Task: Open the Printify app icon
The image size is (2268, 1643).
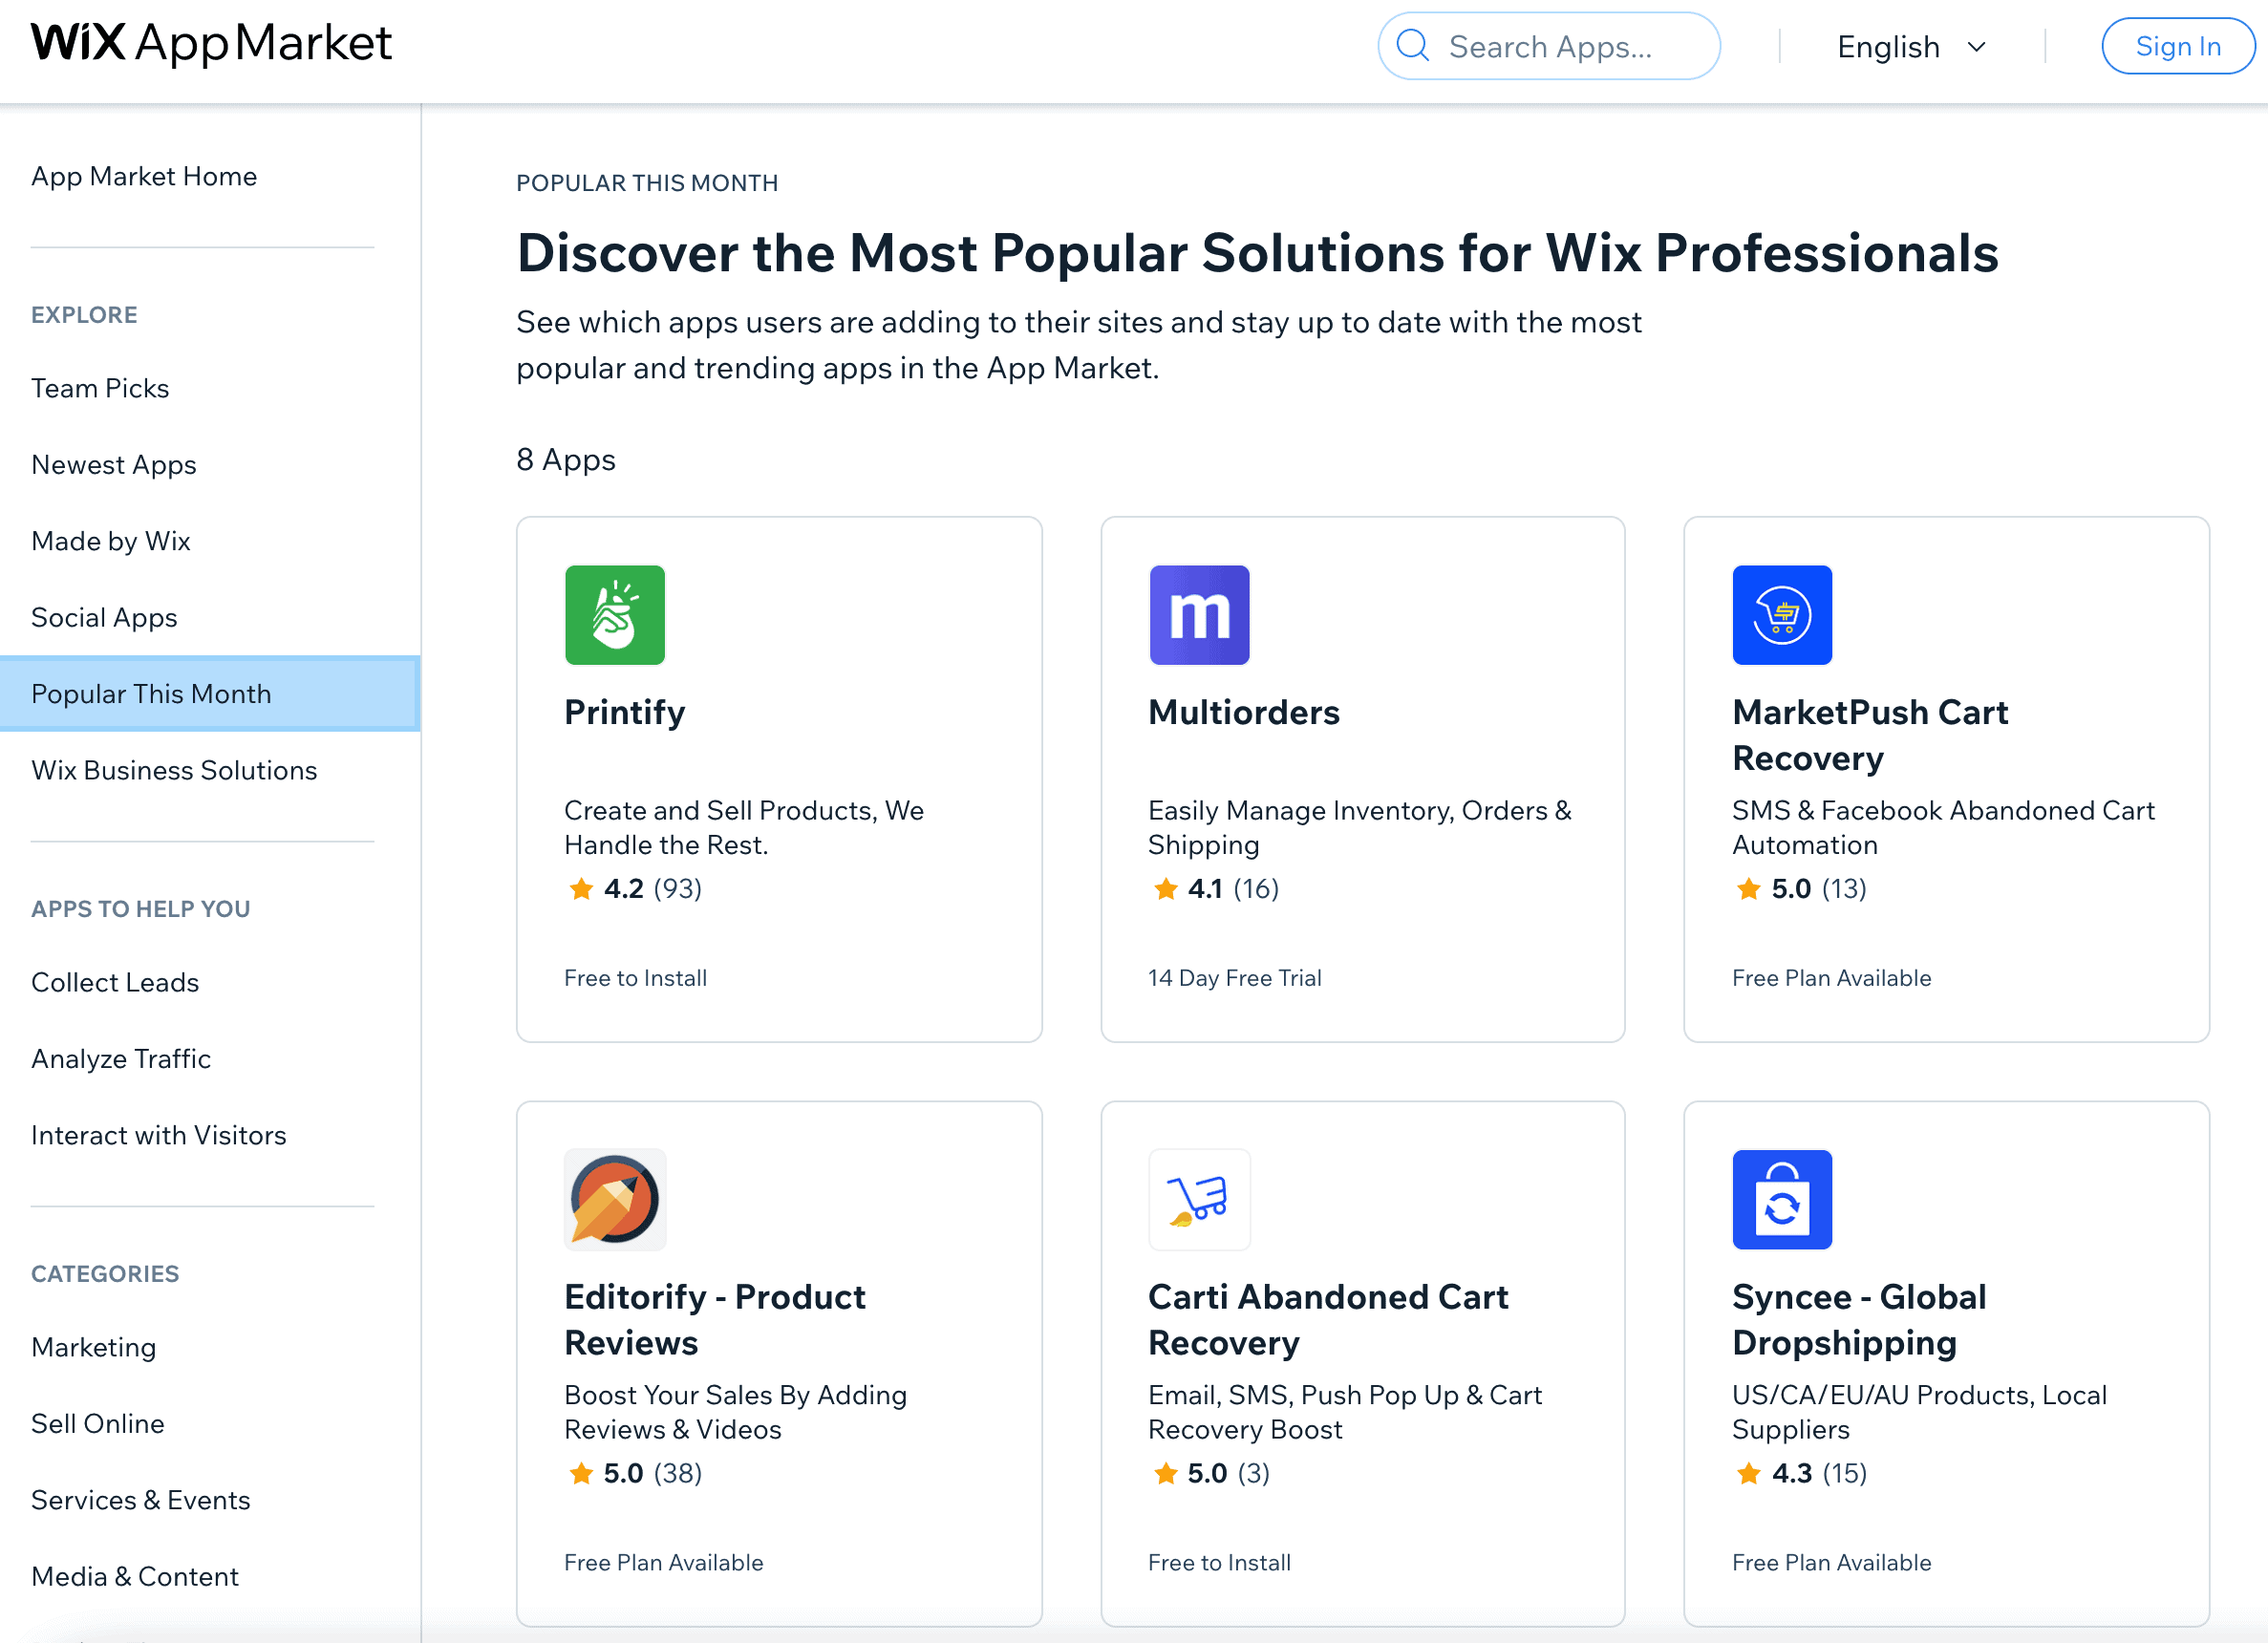Action: (614, 615)
